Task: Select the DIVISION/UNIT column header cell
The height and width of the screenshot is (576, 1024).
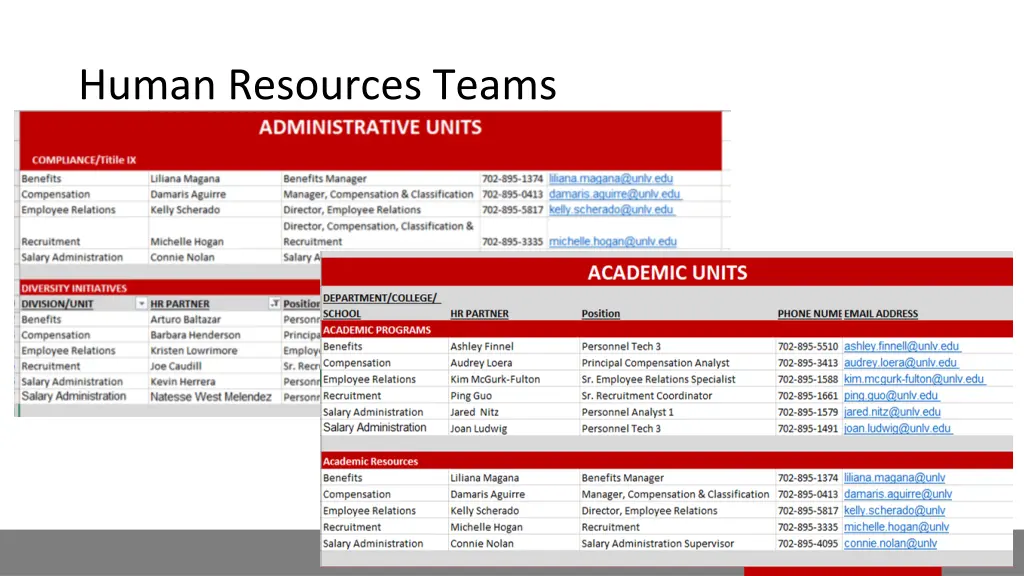Action: 83,304
